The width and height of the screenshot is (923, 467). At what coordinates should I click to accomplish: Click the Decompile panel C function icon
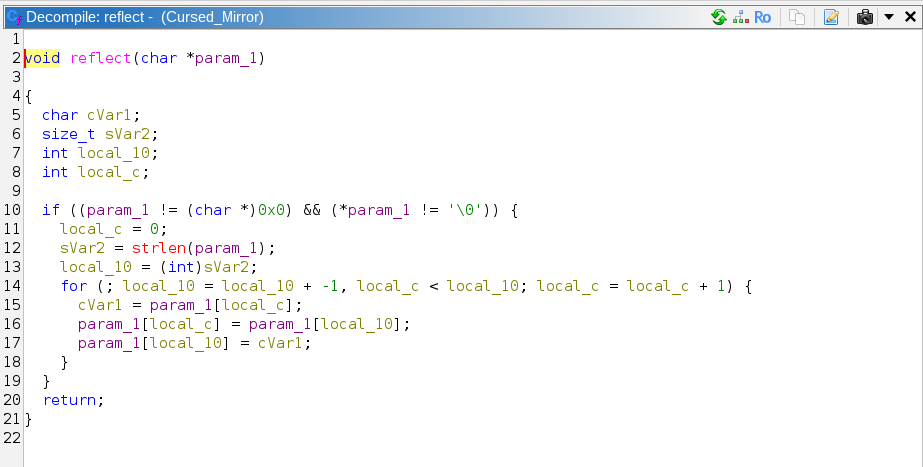click(15, 17)
